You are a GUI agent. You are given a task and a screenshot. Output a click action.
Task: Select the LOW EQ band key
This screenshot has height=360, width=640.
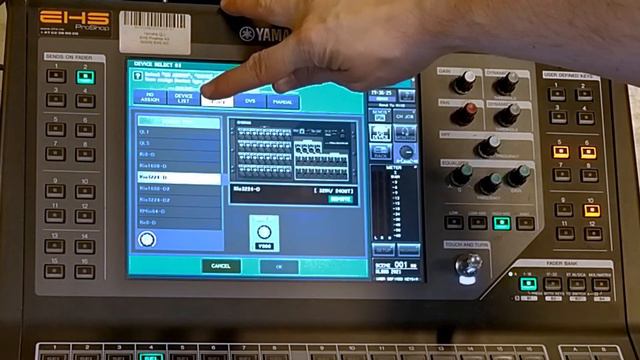454,222
